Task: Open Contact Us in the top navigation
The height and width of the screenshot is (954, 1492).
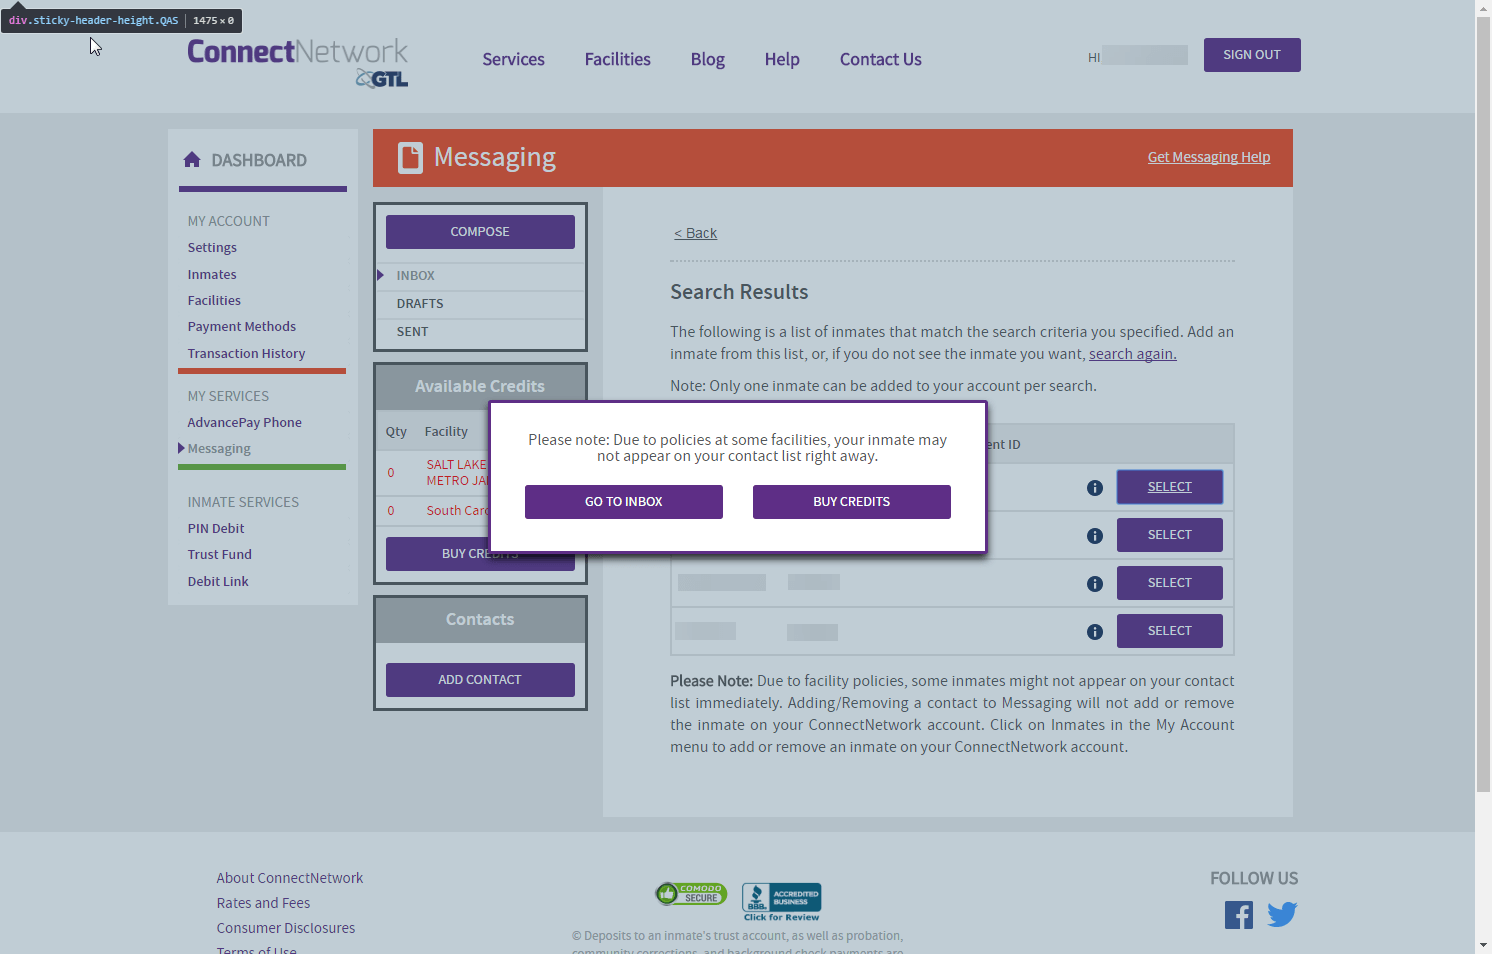Action: point(881,60)
